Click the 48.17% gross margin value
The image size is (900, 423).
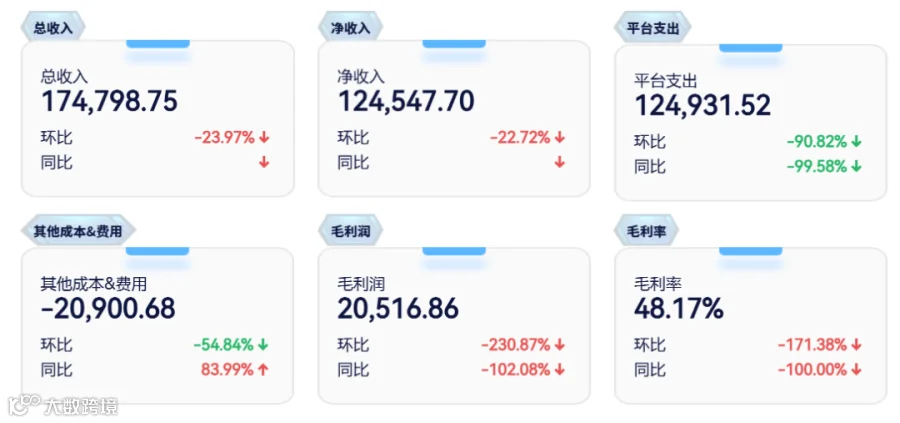coord(679,309)
